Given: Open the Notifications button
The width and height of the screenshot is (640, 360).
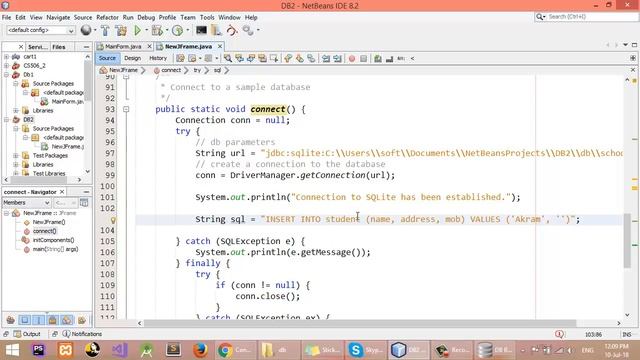Looking at the screenshot, I should point(82,334).
